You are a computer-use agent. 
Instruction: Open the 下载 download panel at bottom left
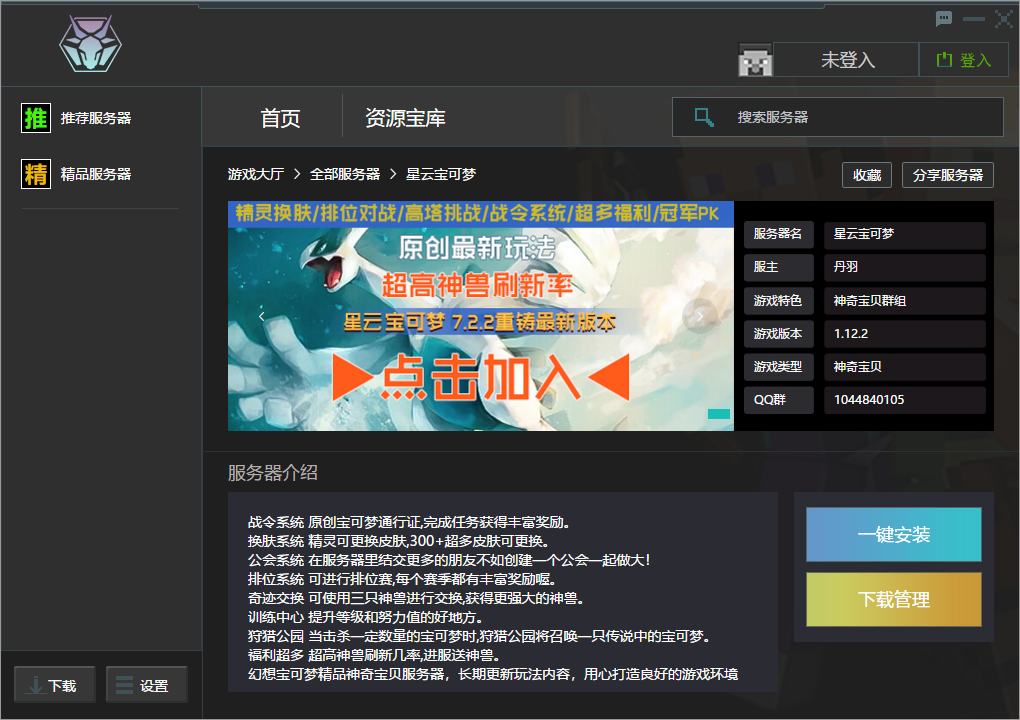pyautogui.click(x=54, y=684)
